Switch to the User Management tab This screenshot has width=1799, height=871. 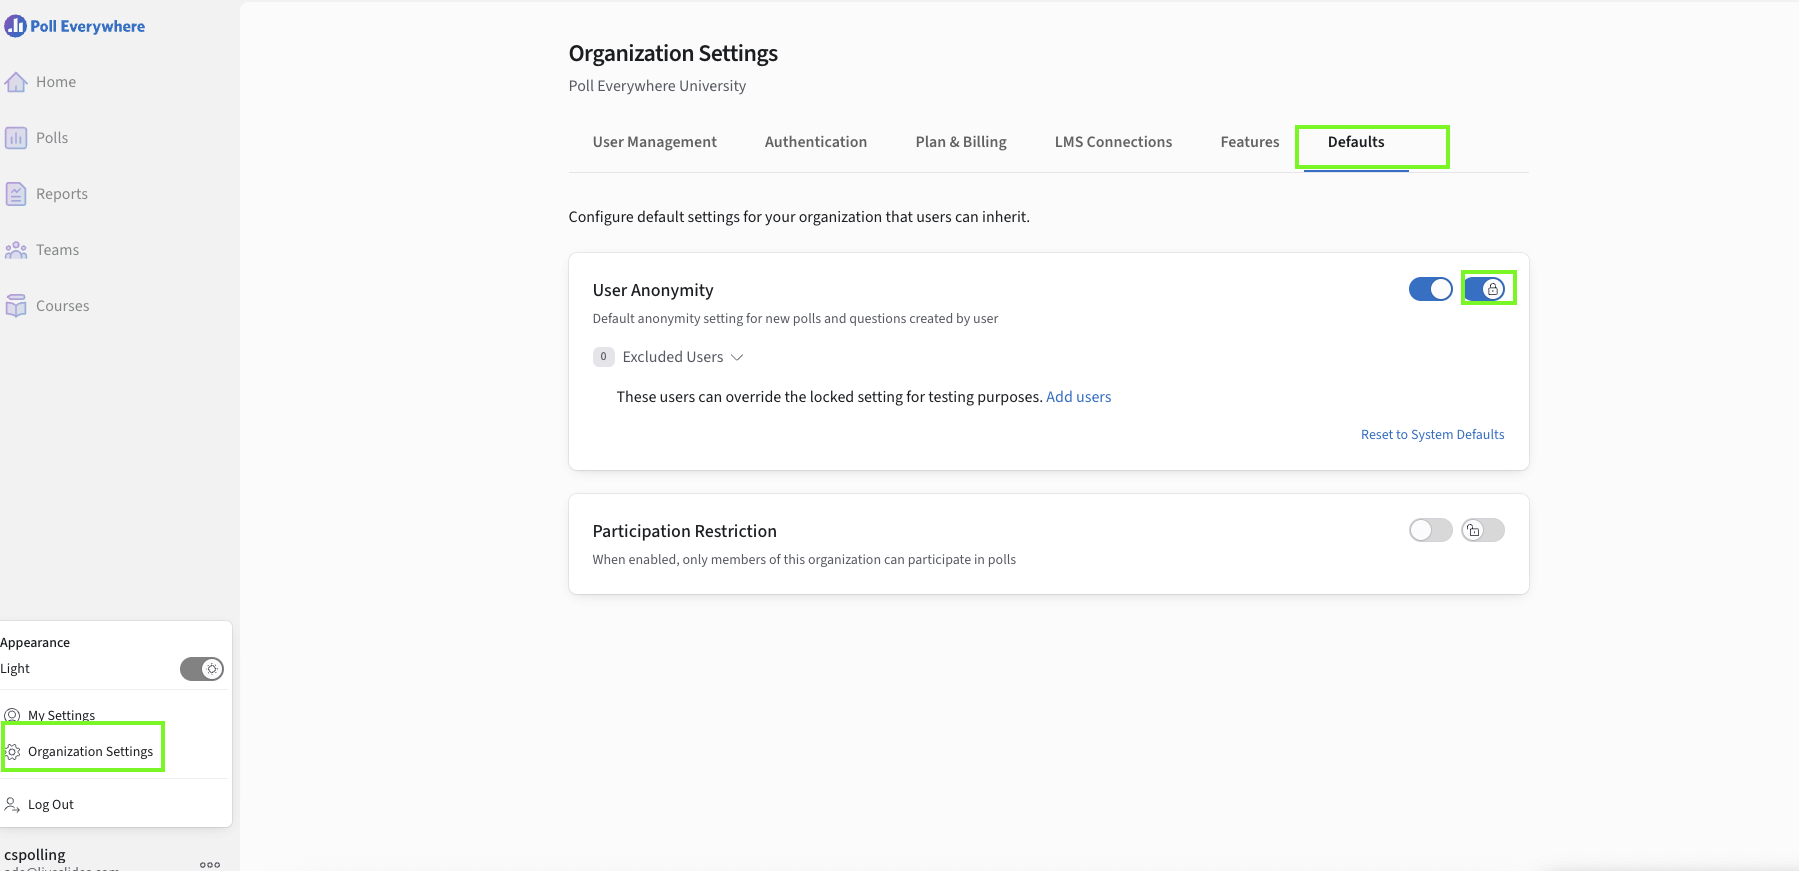(654, 142)
